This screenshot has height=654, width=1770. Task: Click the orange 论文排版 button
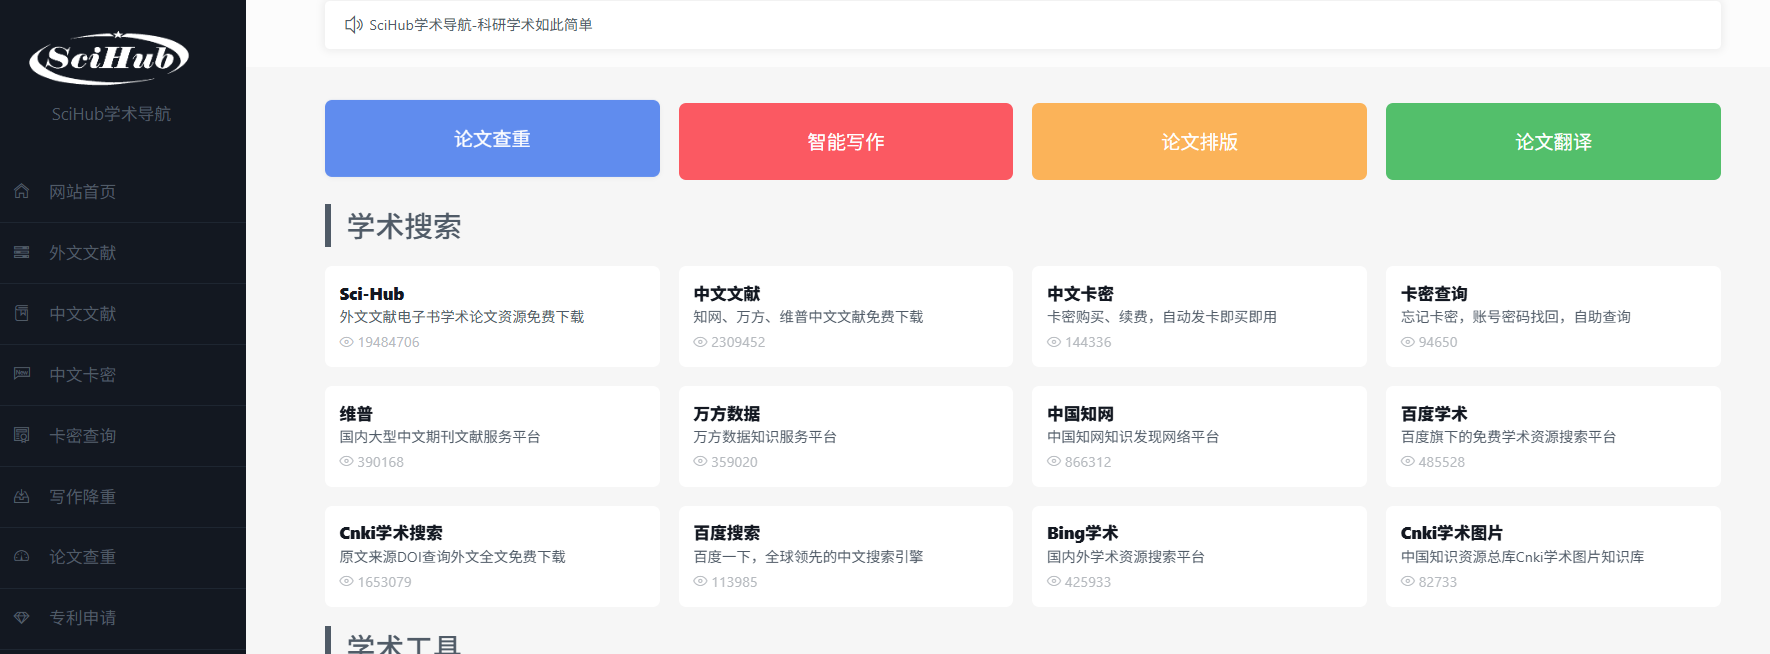(1199, 142)
